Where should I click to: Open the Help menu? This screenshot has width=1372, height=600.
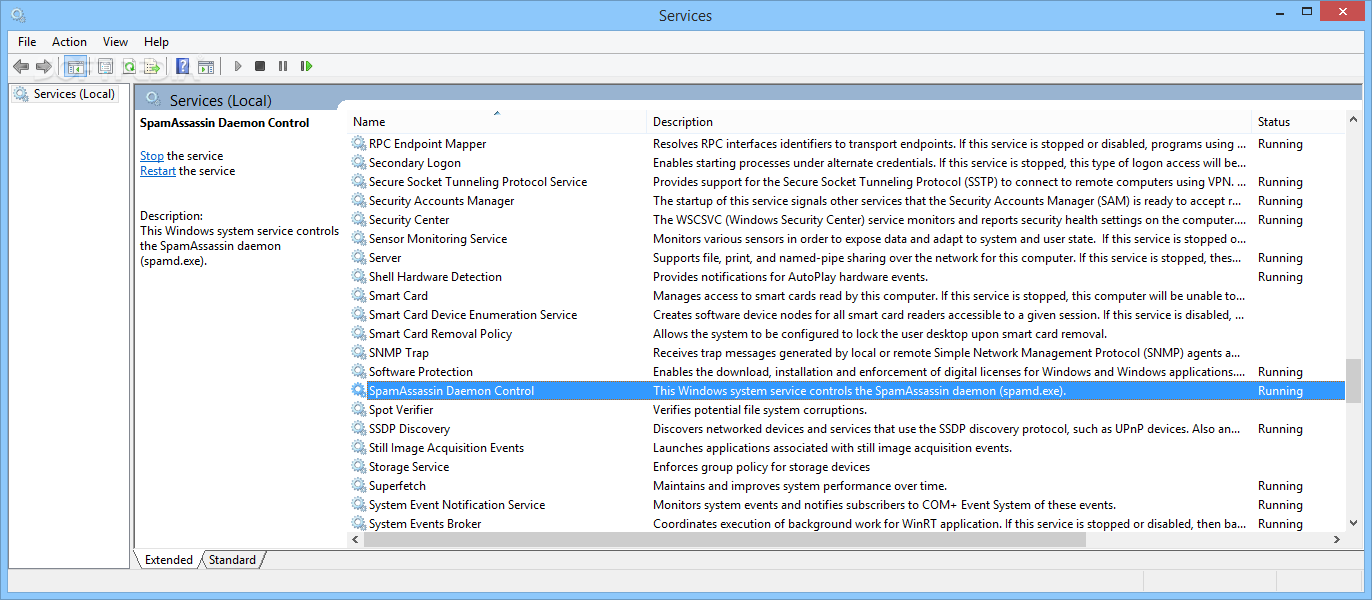click(156, 42)
